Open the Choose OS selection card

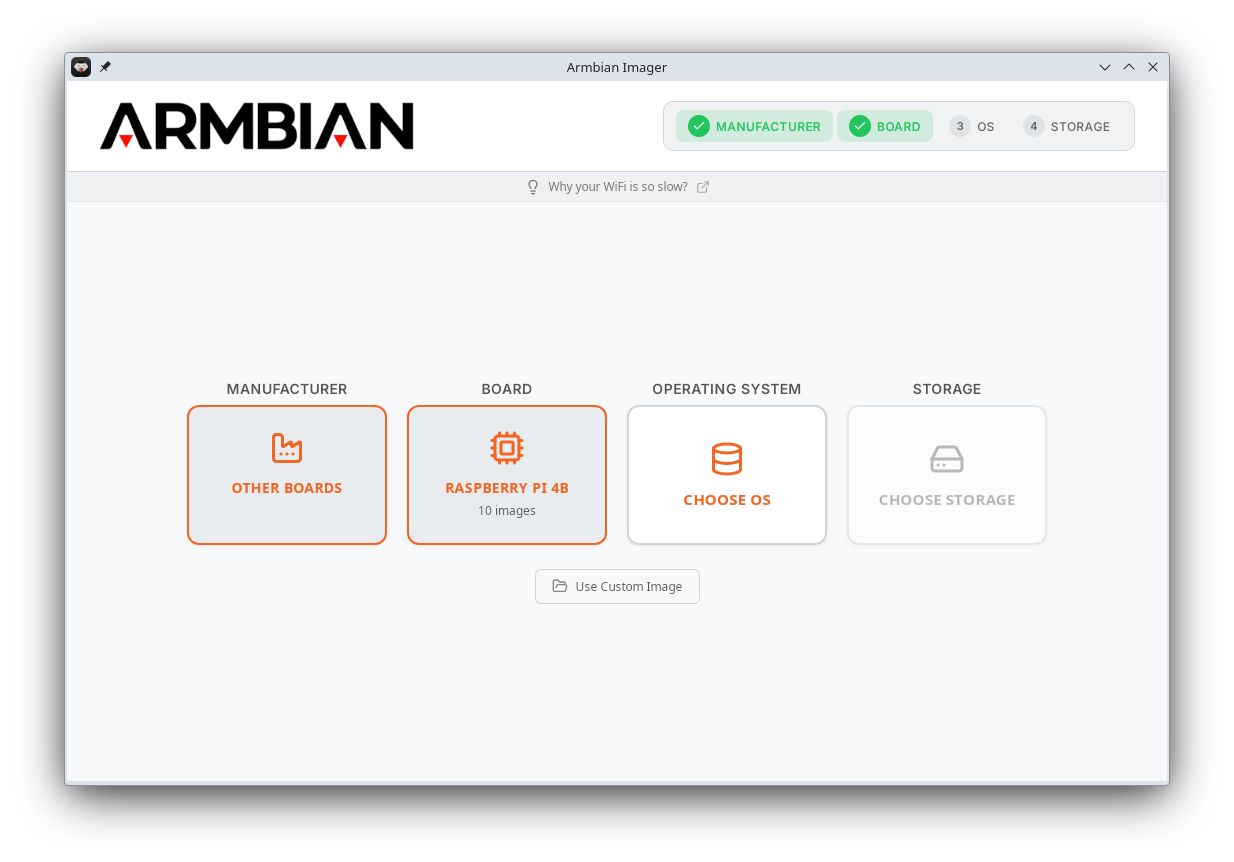727,474
